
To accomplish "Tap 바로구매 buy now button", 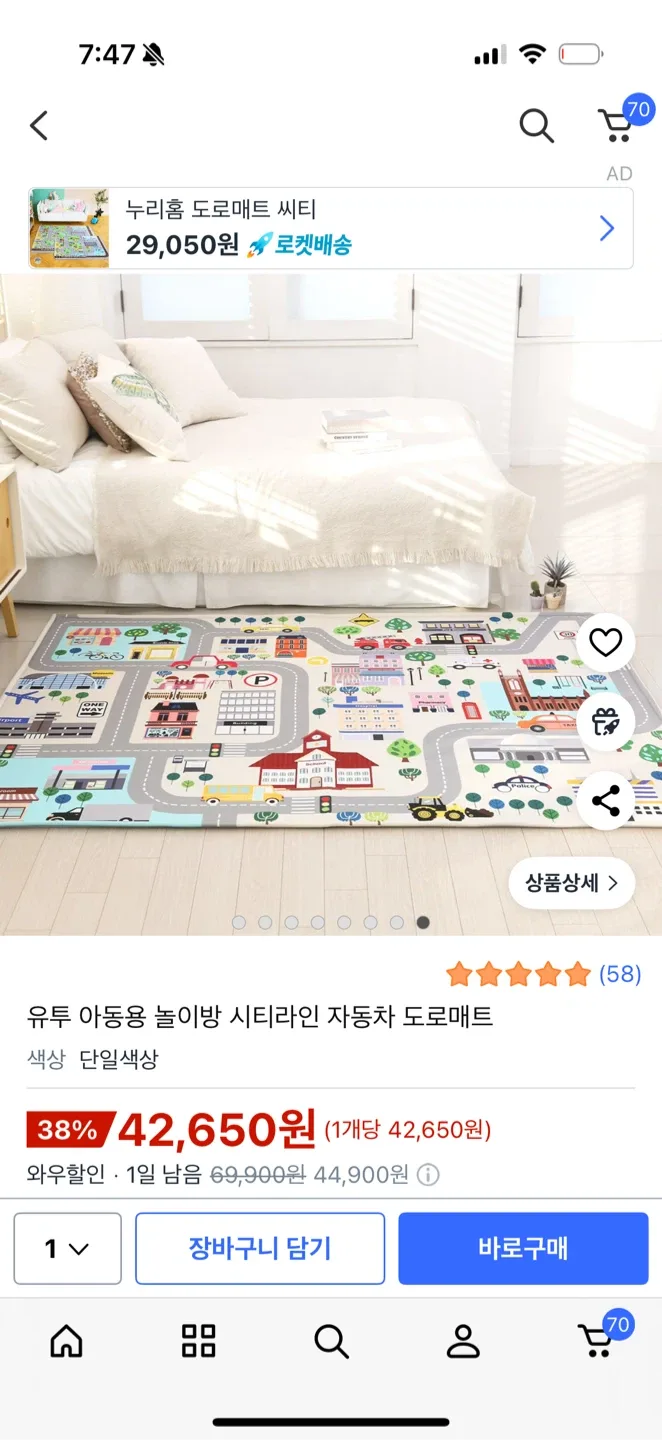I will tap(523, 1248).
